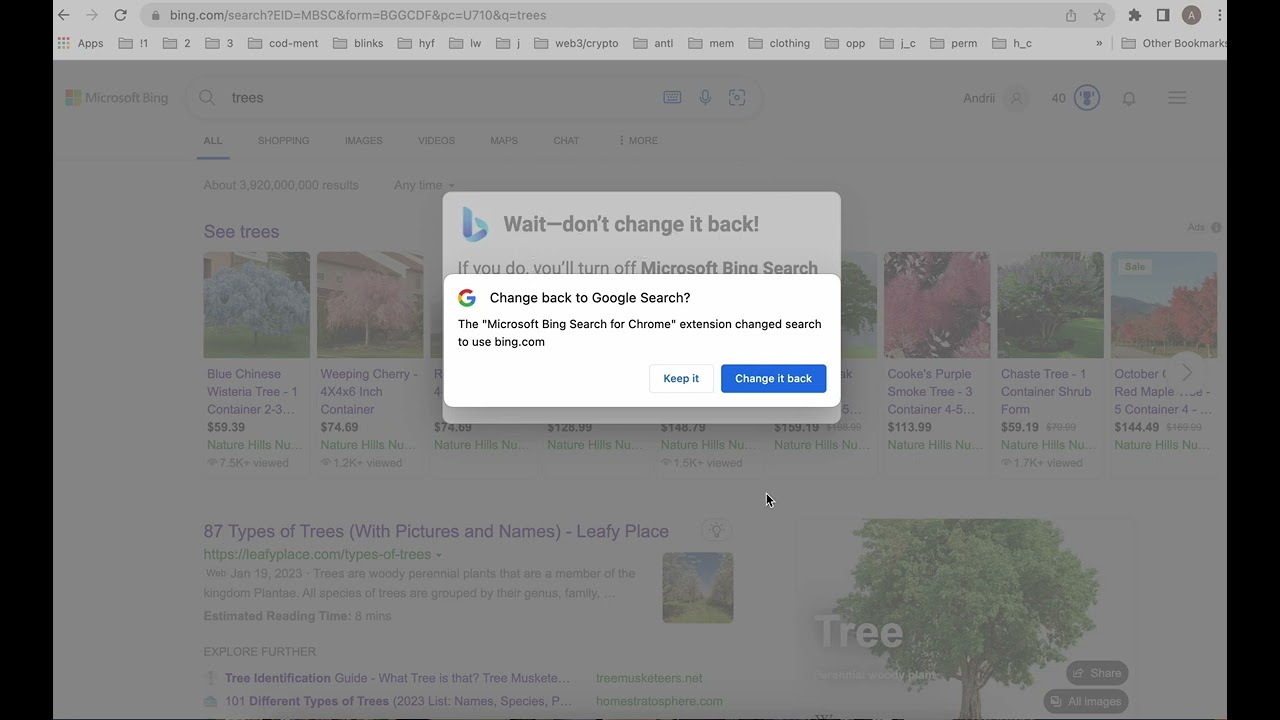Open the Extensions puzzle icon
Viewport: 1280px width, 720px height.
click(1134, 15)
